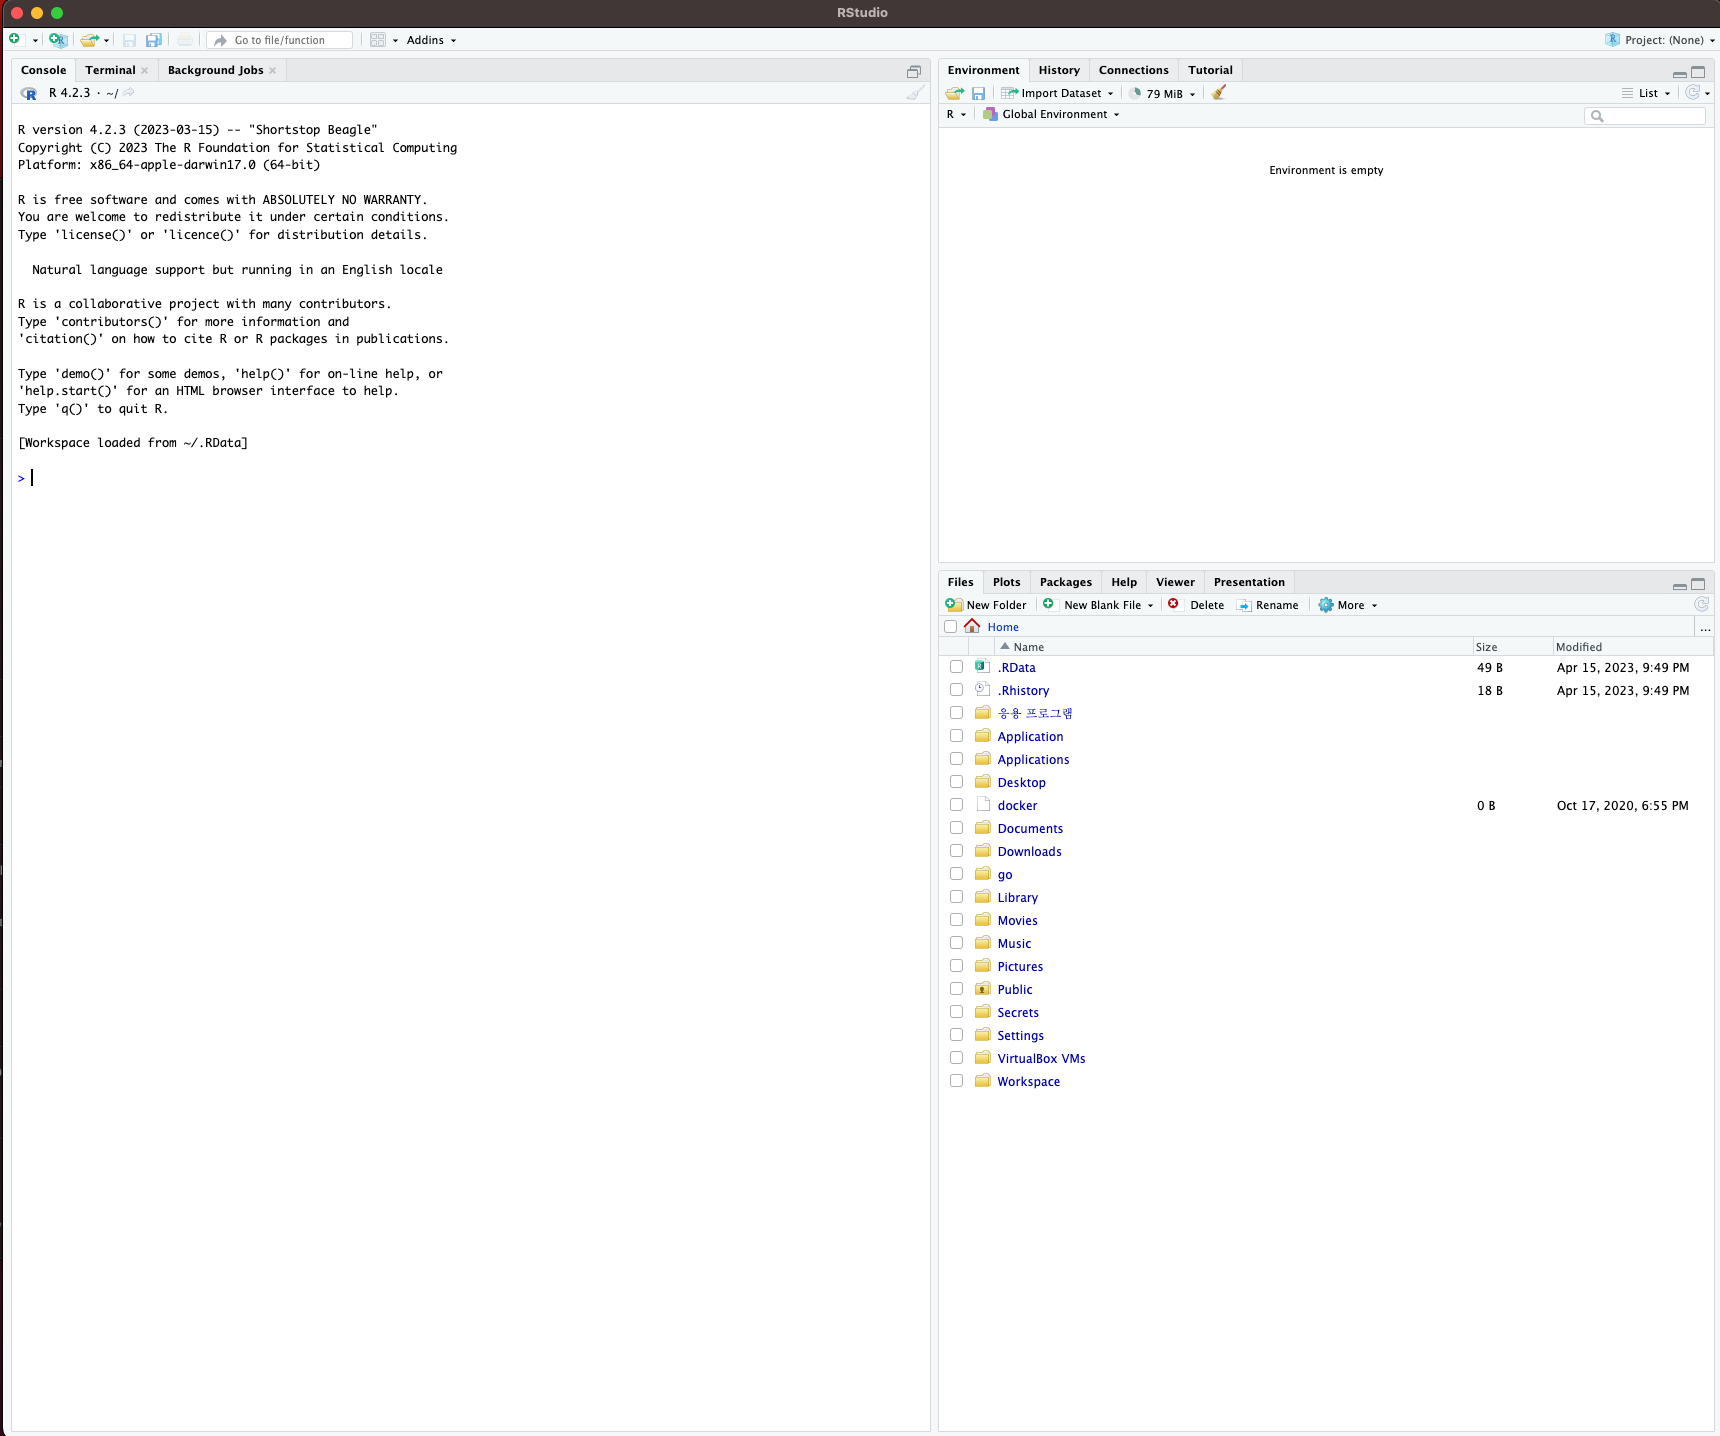Image resolution: width=1720 pixels, height=1436 pixels.
Task: Switch to the Connections tab
Action: point(1133,70)
